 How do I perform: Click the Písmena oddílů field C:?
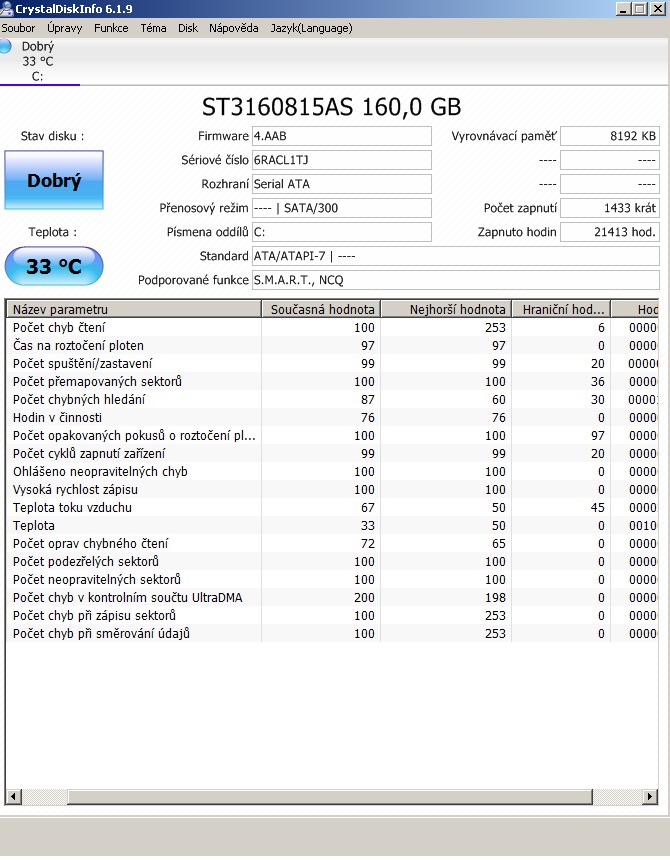[x=342, y=232]
